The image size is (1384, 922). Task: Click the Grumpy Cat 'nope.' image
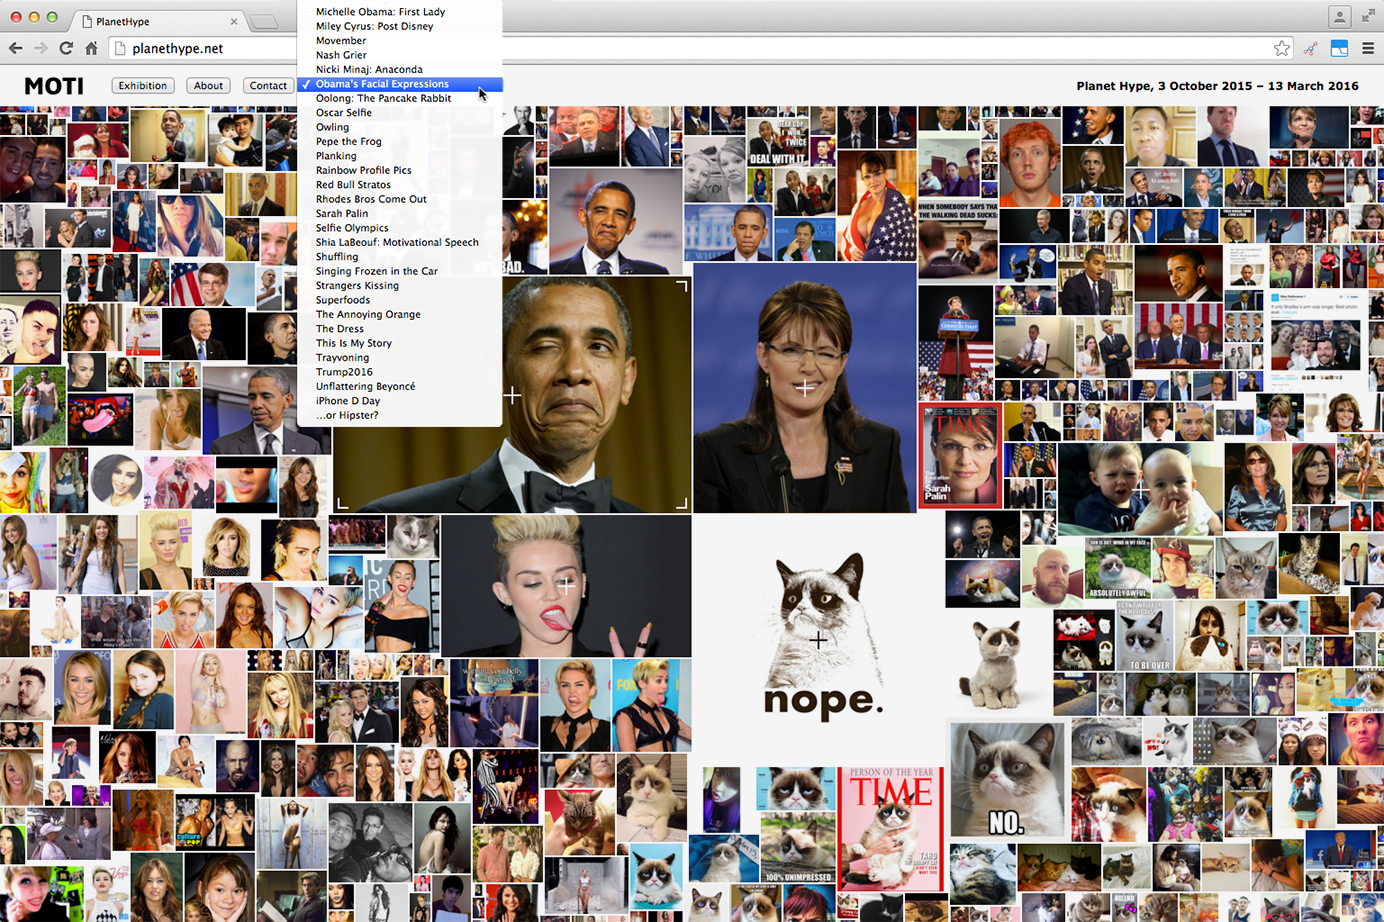819,636
